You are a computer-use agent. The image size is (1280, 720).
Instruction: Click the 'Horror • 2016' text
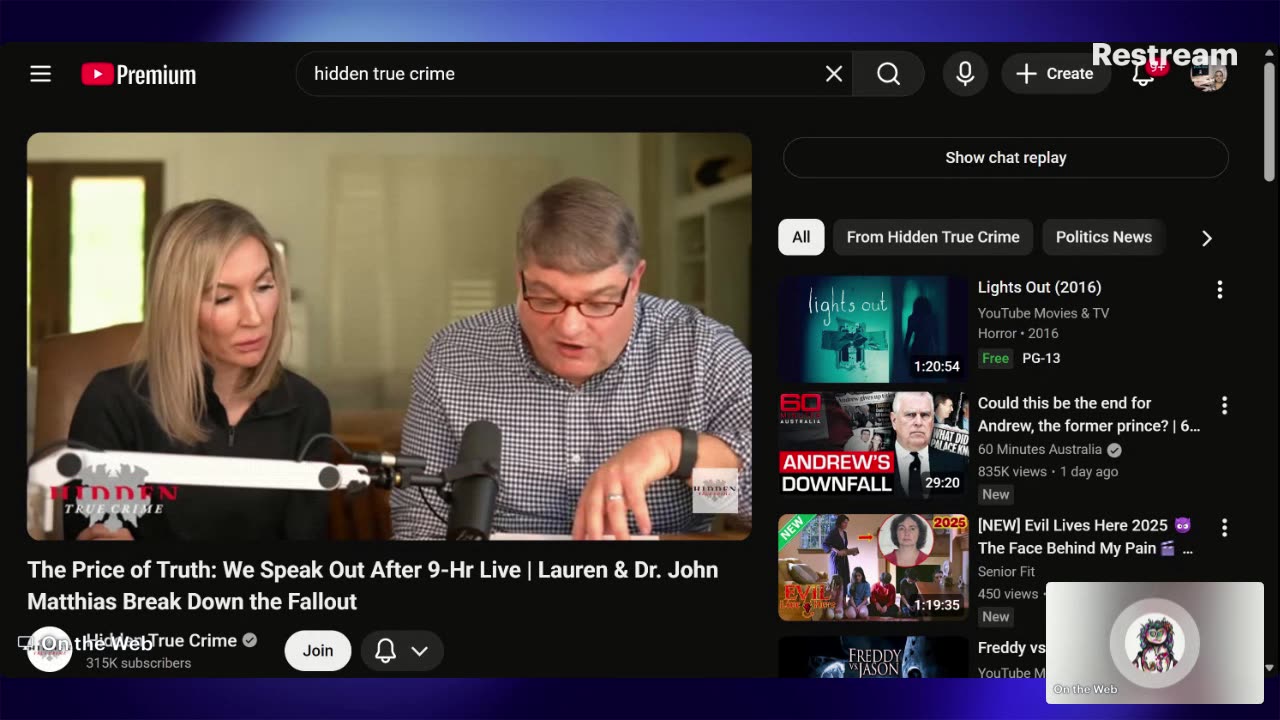click(1018, 334)
